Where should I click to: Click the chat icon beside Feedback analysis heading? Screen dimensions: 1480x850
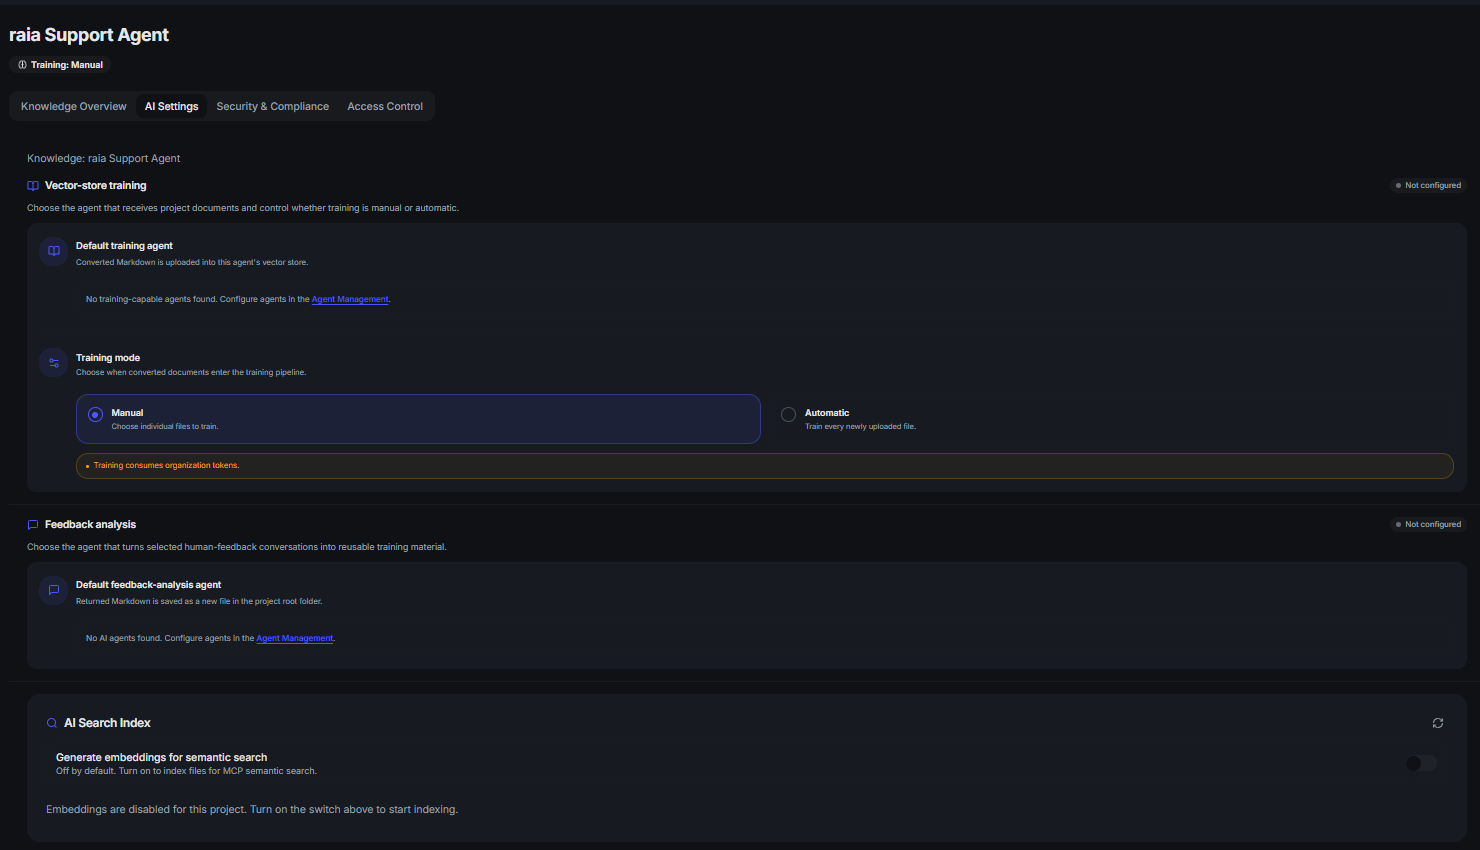point(33,525)
